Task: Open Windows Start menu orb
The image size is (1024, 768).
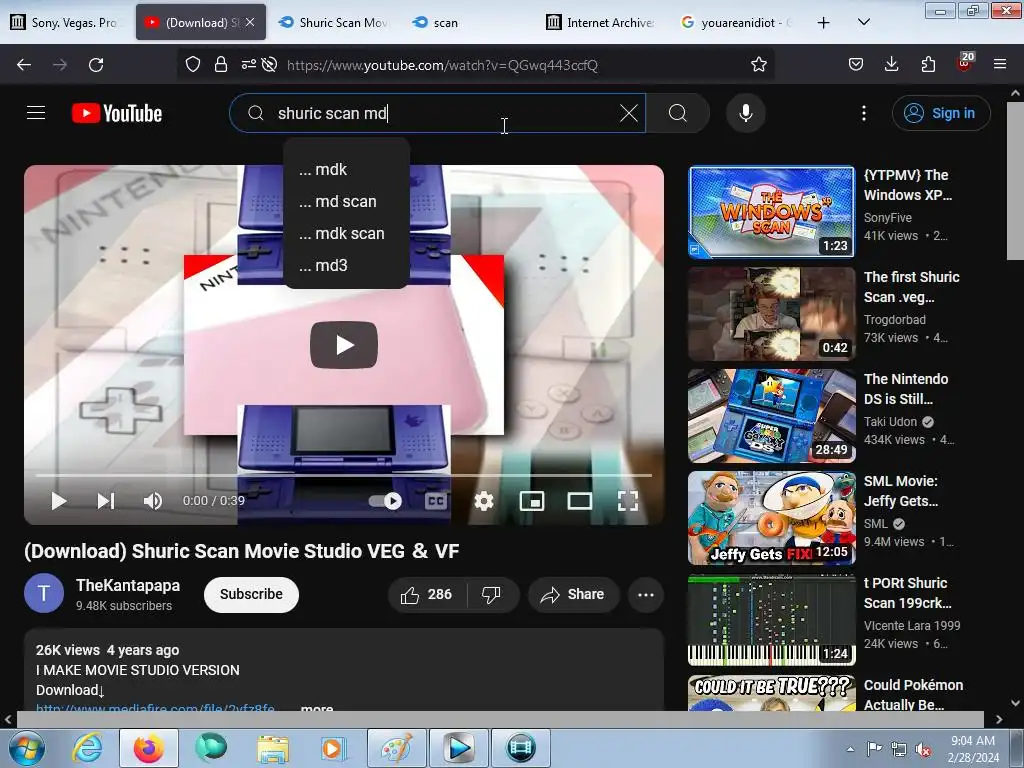Action: tap(27, 748)
